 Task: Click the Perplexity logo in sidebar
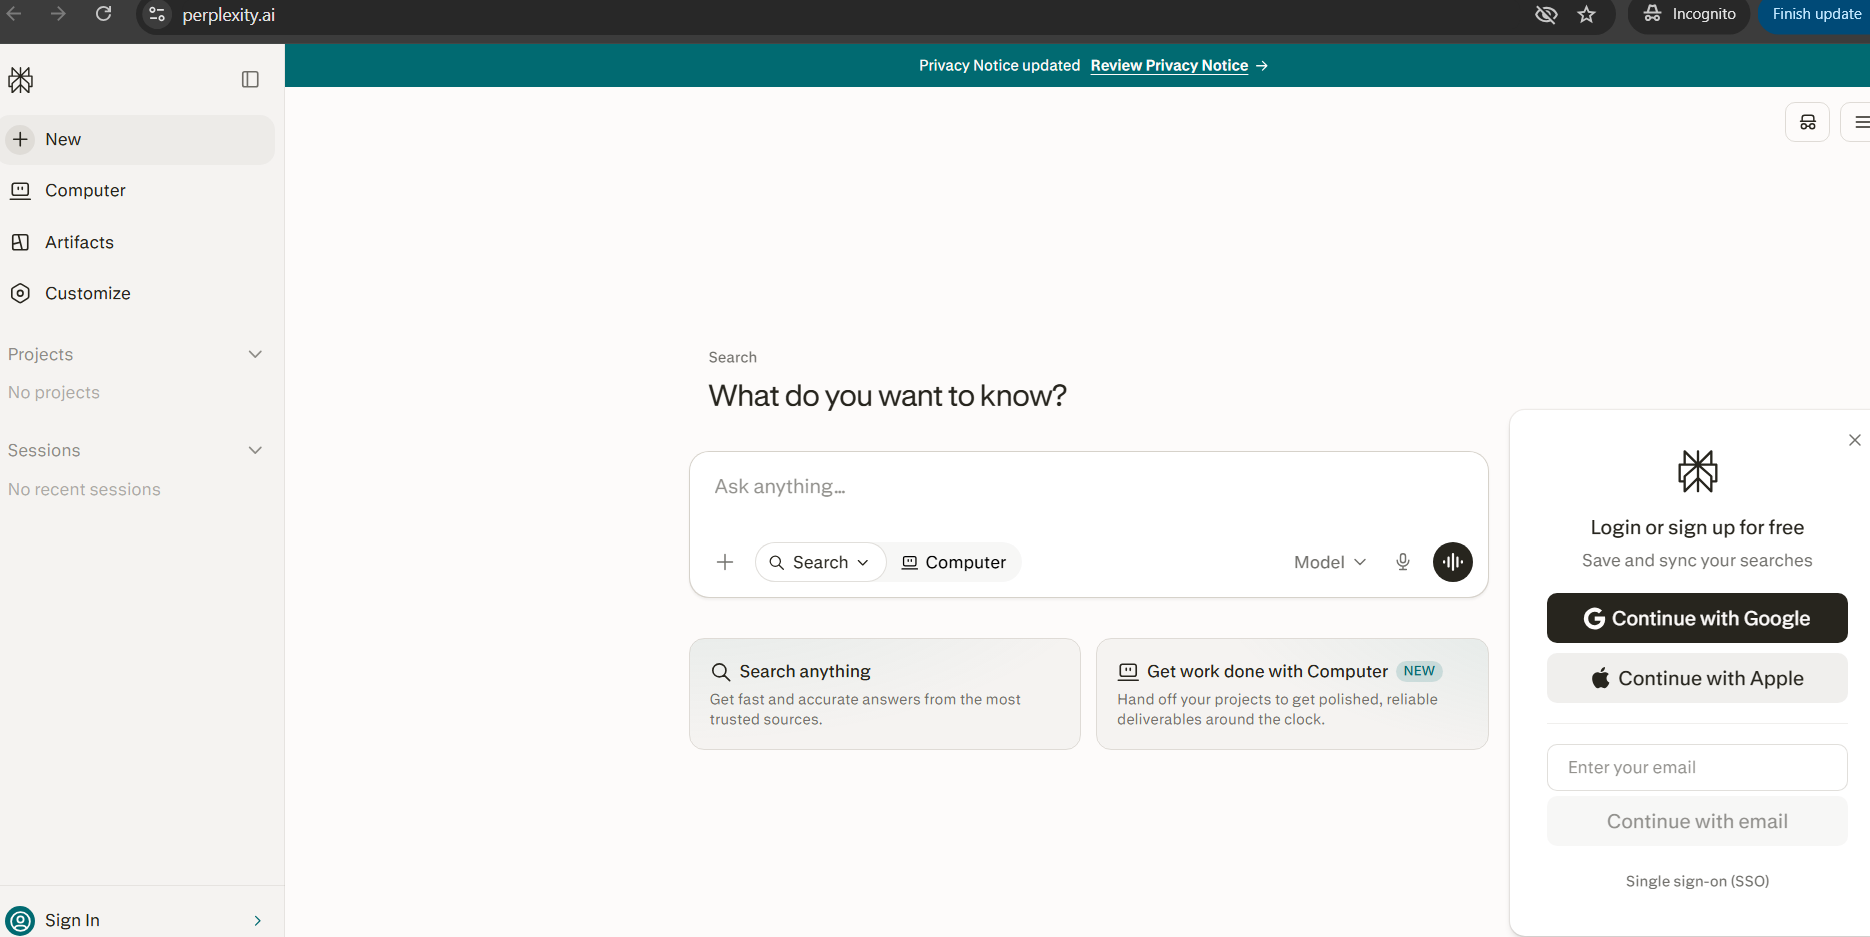tap(20, 80)
